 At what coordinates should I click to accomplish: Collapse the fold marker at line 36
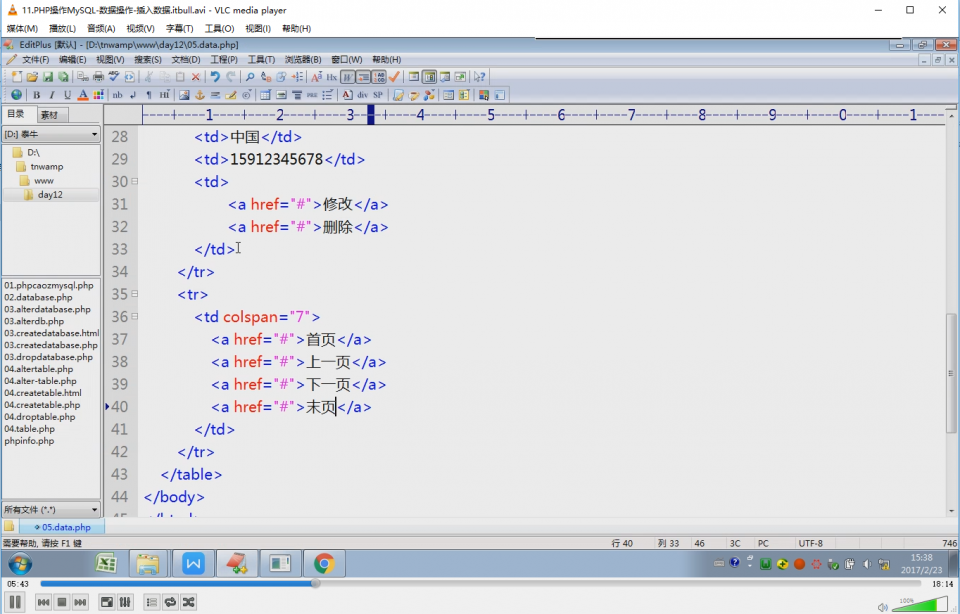[134, 316]
